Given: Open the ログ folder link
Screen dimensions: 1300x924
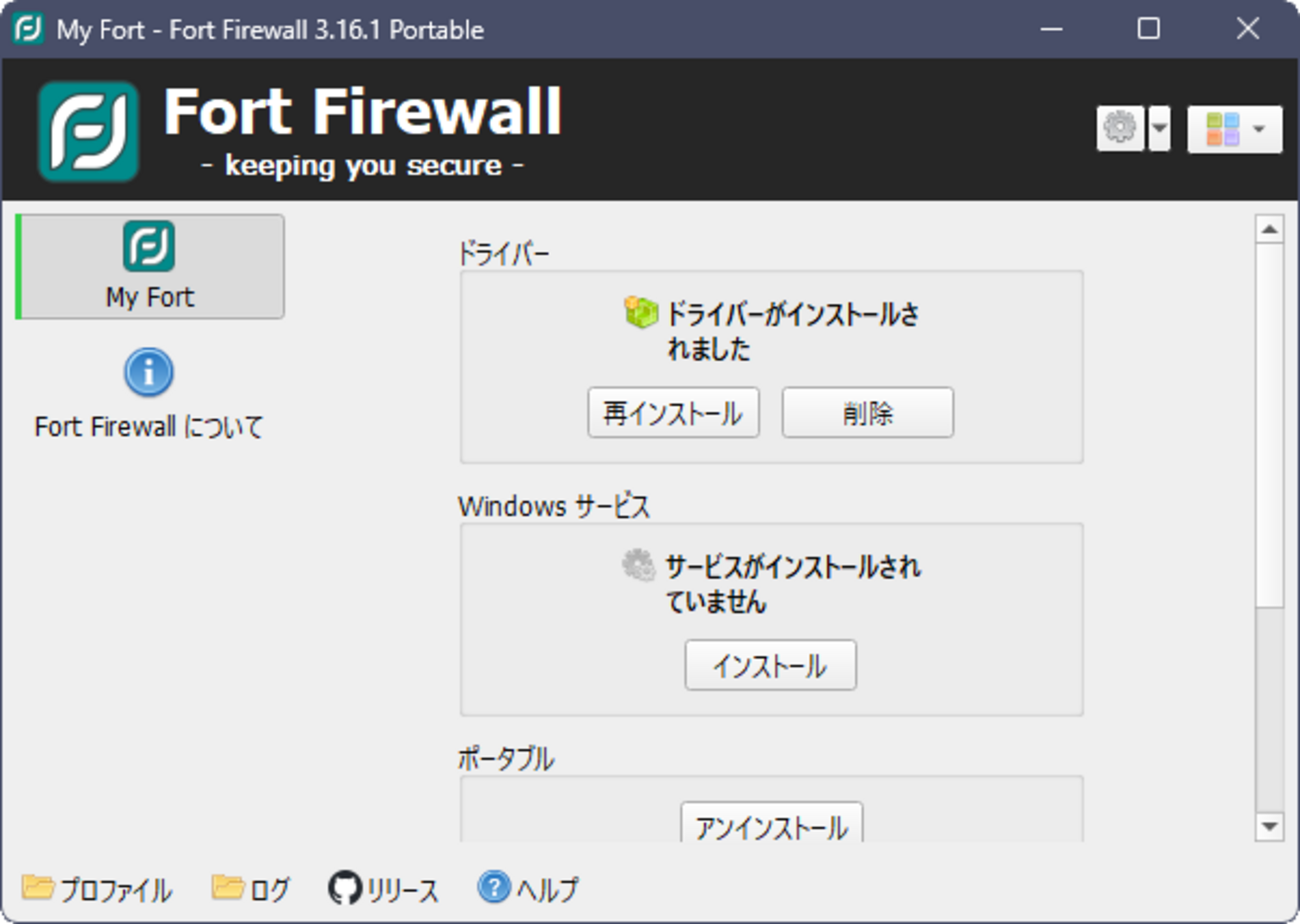Looking at the screenshot, I should coord(251,888).
